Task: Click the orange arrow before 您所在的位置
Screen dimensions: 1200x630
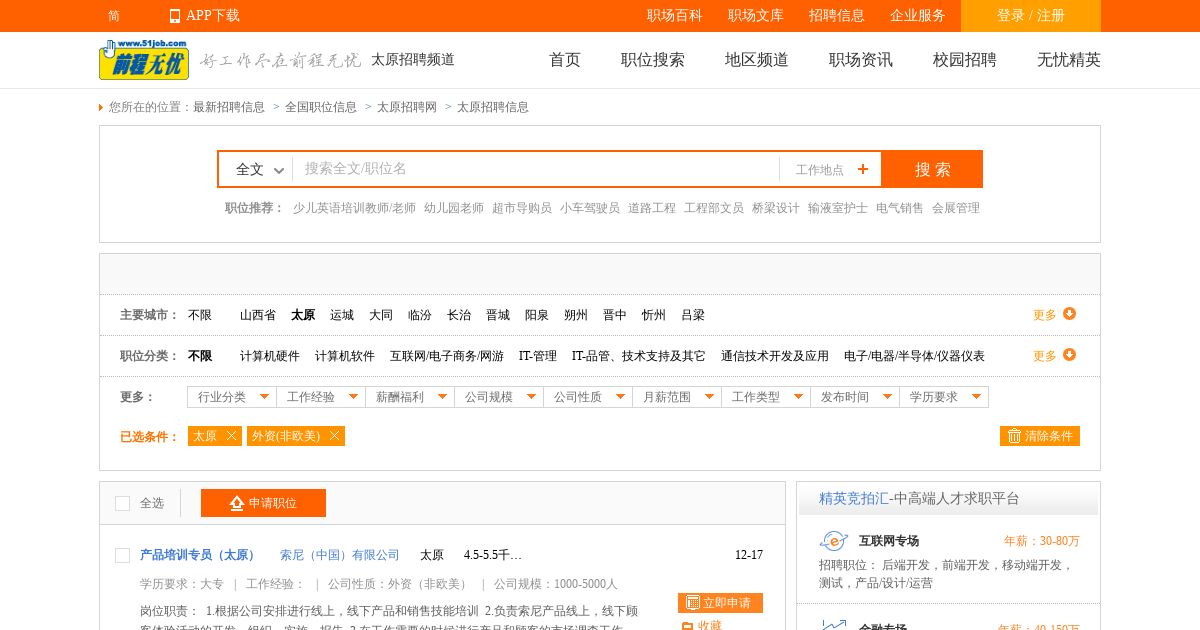Action: pos(101,107)
